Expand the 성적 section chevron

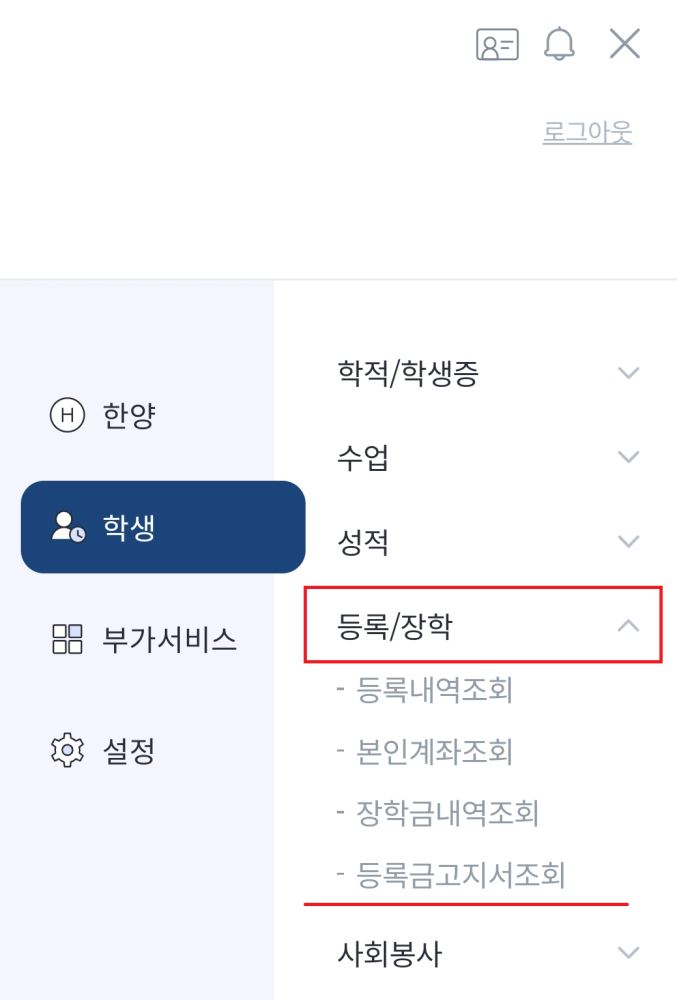click(x=629, y=541)
